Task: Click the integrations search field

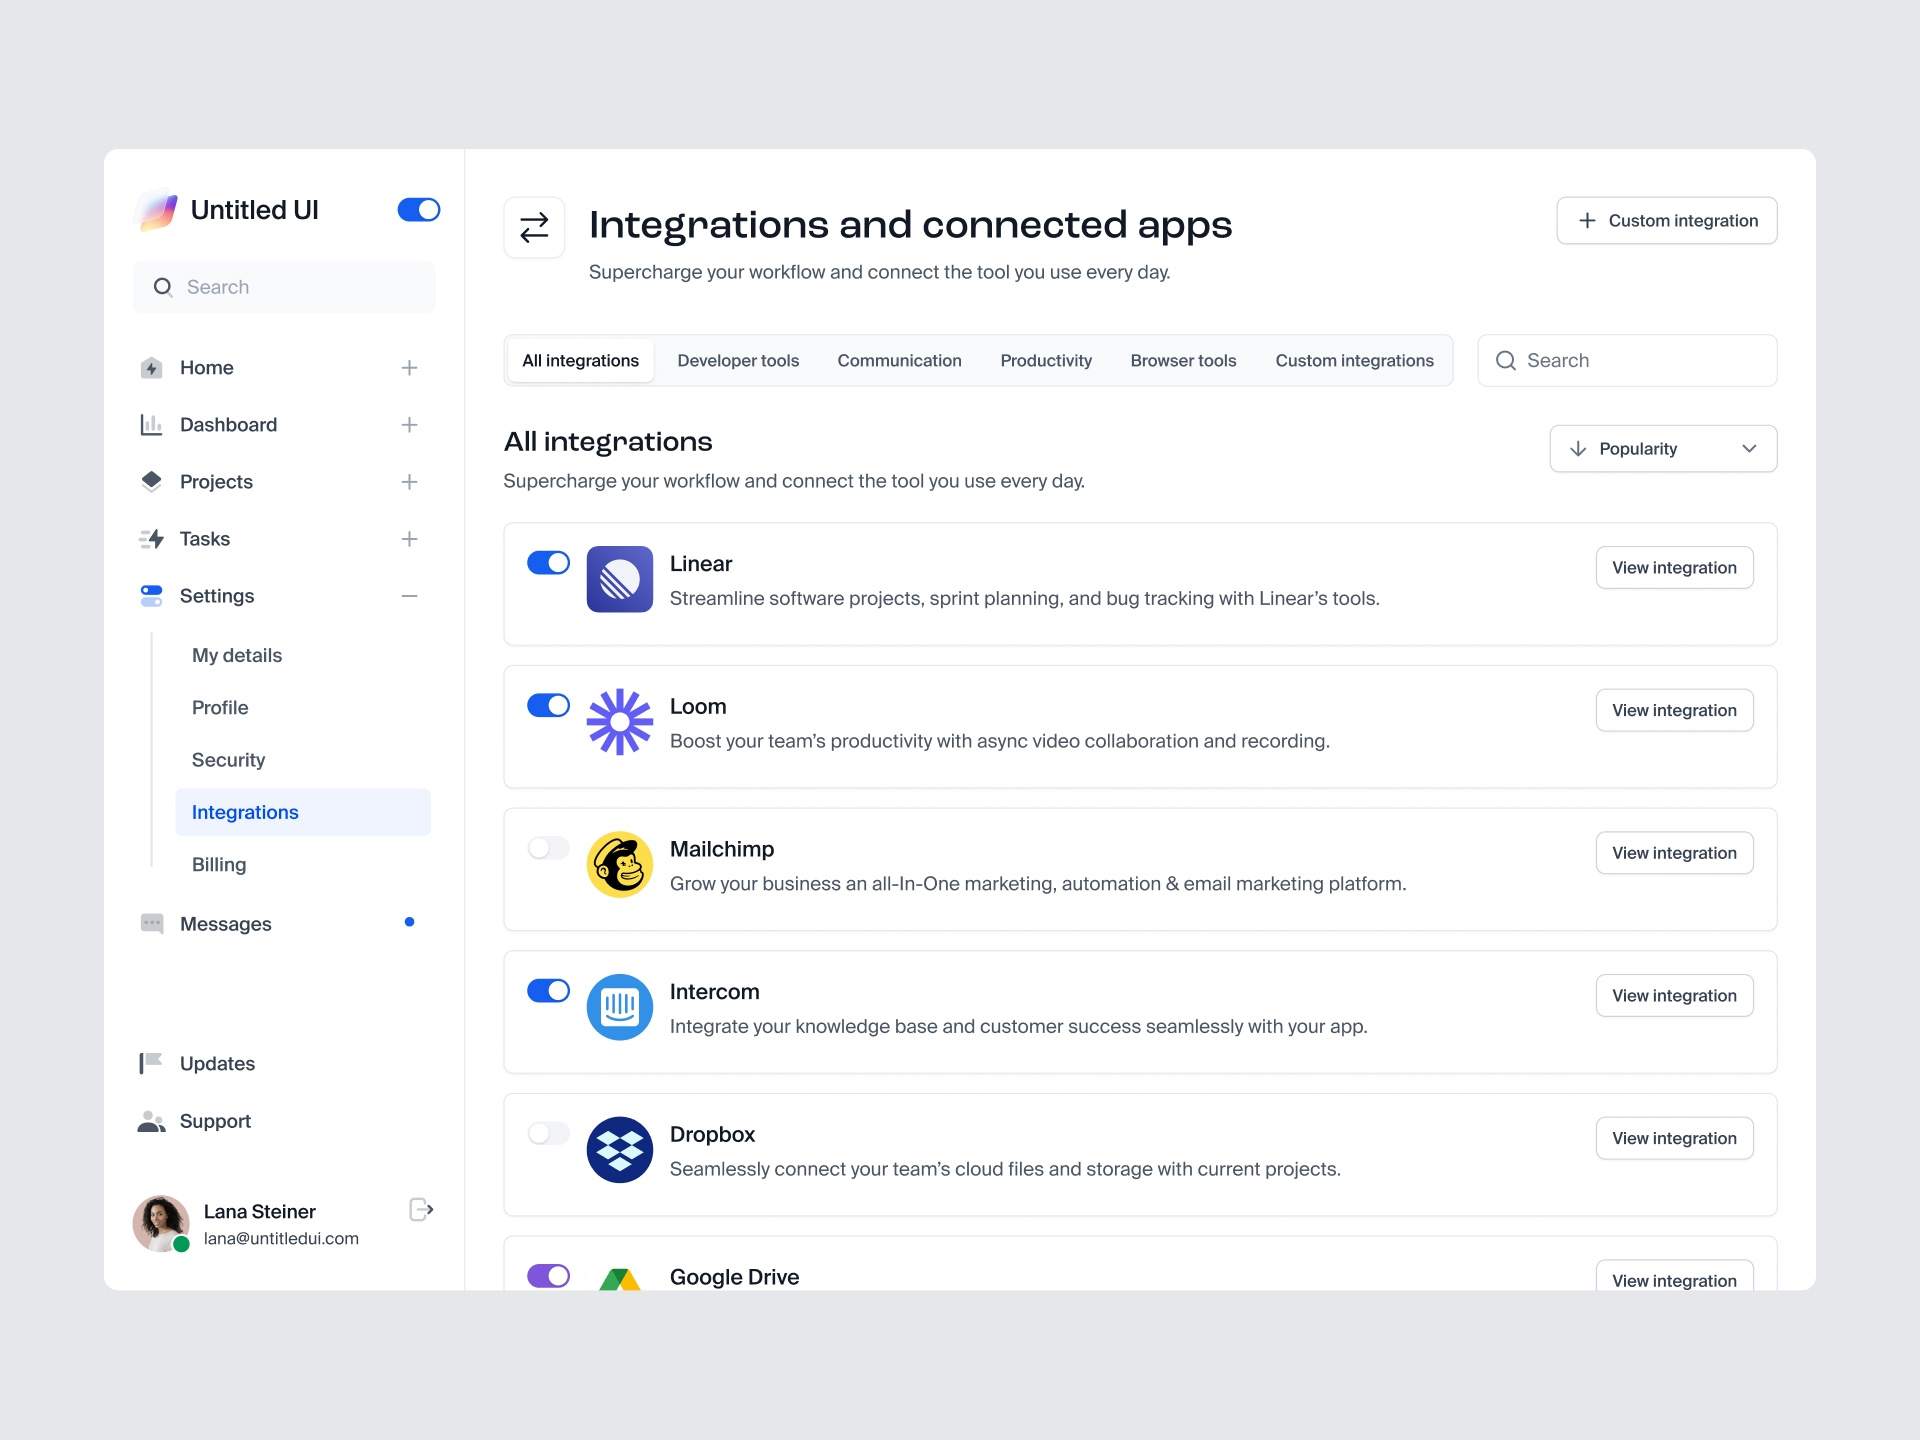Action: (x=1626, y=360)
